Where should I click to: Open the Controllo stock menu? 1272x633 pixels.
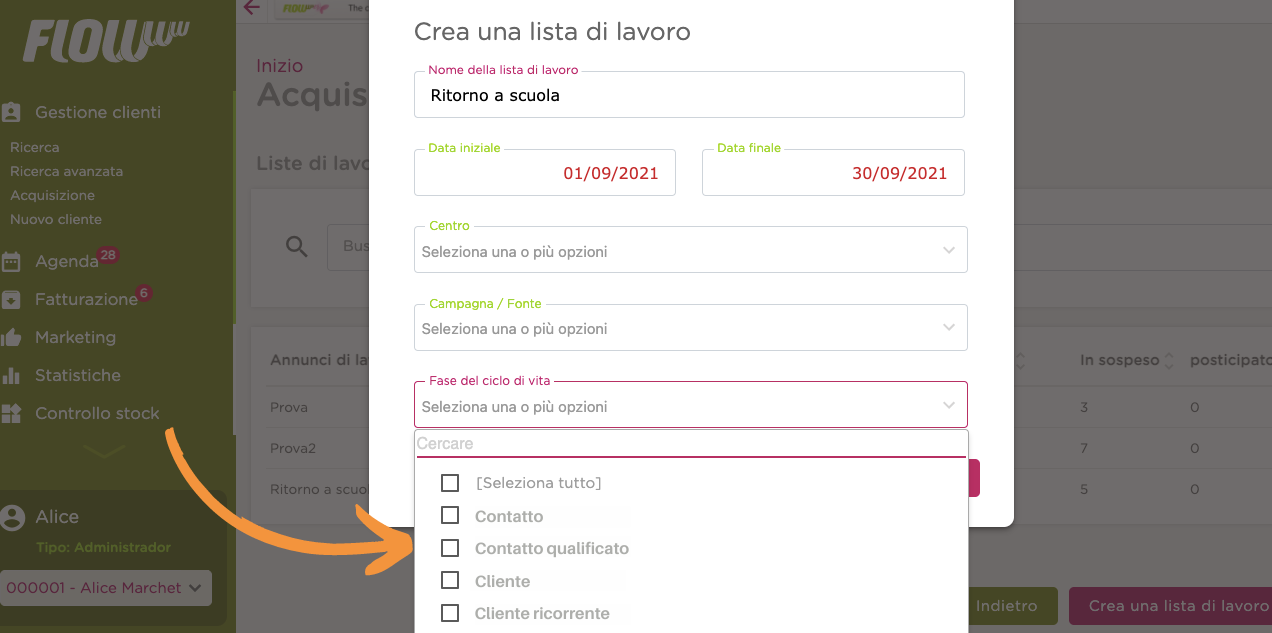coord(97,413)
